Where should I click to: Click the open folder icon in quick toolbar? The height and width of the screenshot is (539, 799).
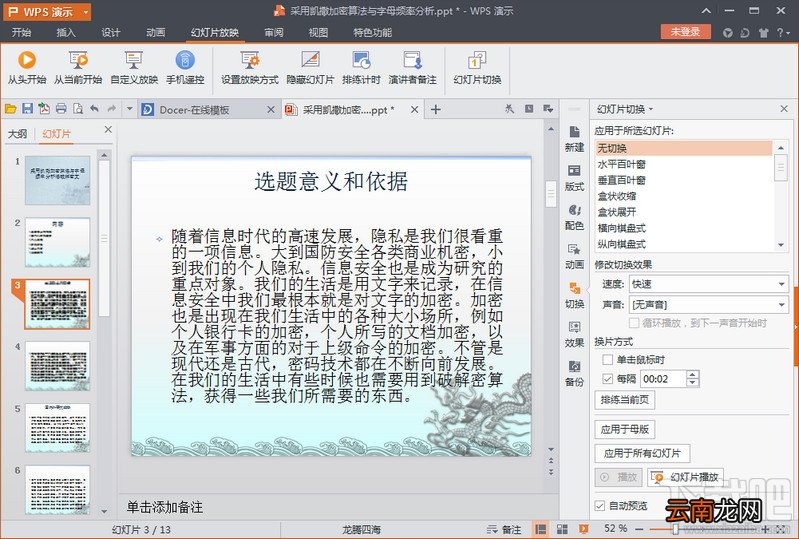(11, 109)
